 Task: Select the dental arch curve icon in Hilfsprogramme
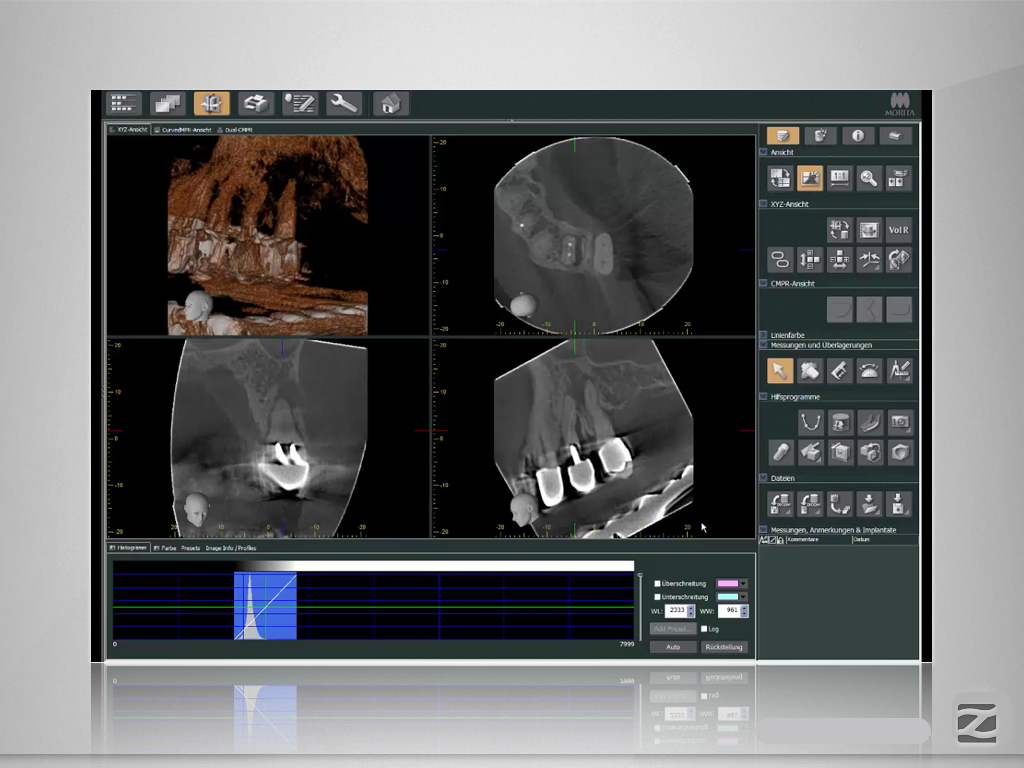(810, 422)
